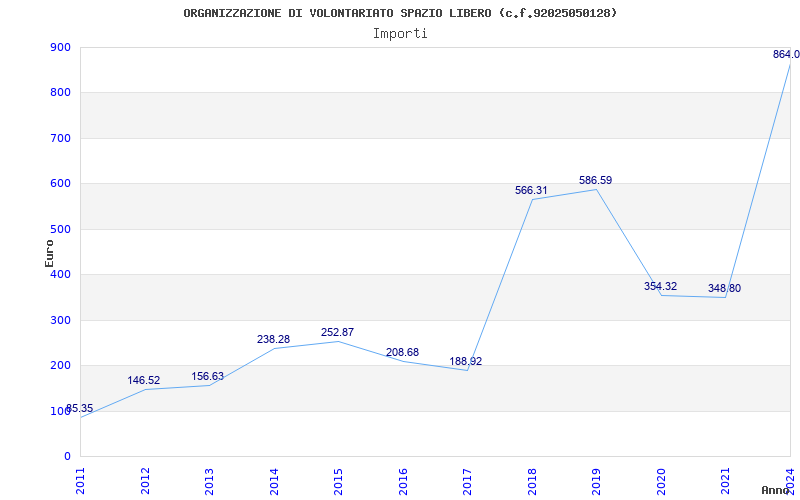Select the 85.35 value label
Screen dimensions: 800x500
[80, 408]
